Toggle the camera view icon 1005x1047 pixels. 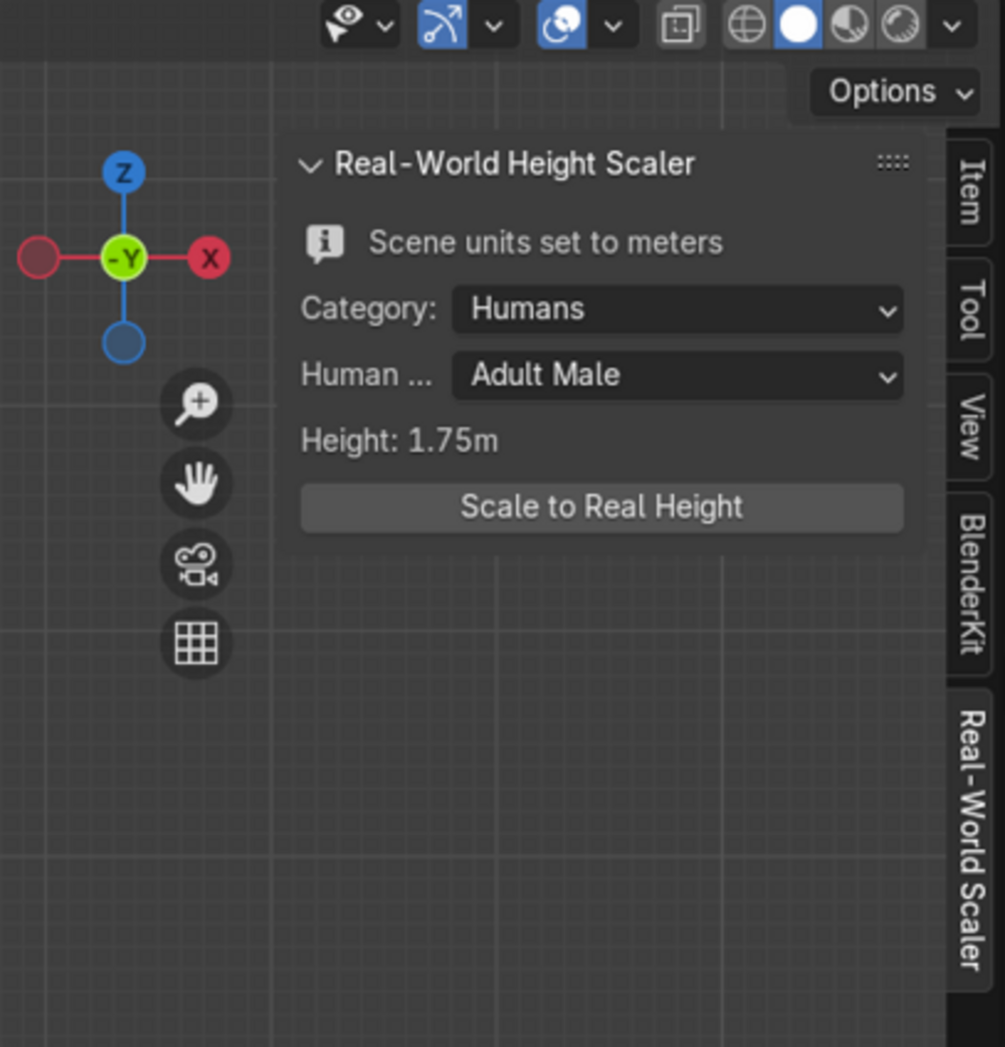tap(196, 563)
